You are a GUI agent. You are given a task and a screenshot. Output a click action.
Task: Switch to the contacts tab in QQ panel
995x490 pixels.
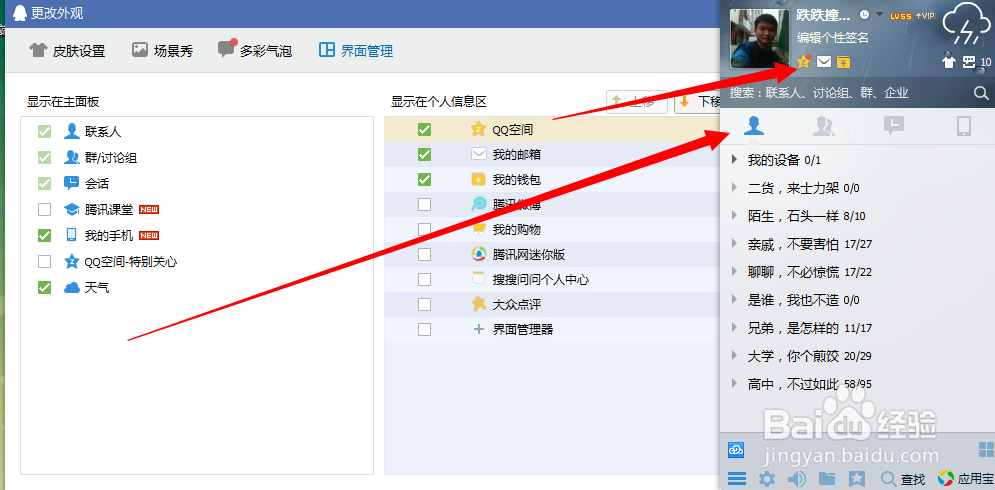coord(753,126)
